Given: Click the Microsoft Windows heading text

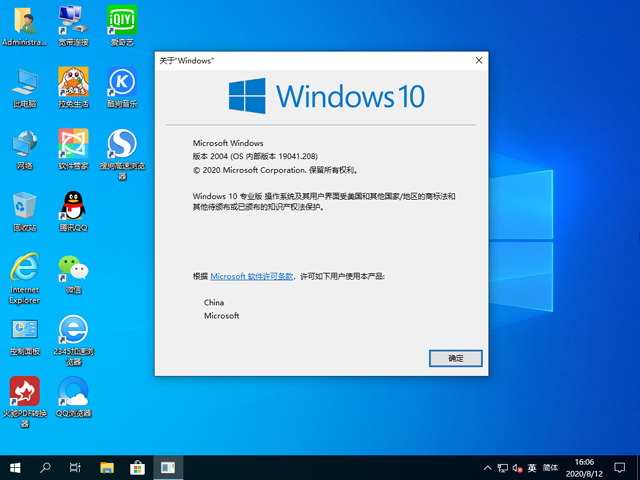Looking at the screenshot, I should pos(228,143).
